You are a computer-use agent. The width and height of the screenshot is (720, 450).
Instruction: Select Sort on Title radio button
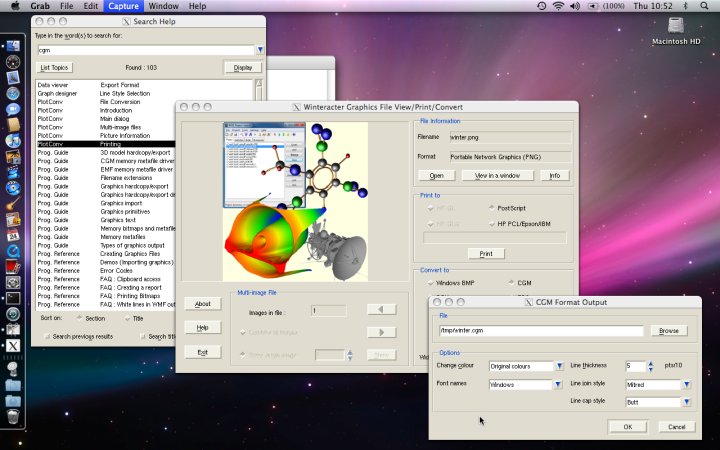coord(128,319)
